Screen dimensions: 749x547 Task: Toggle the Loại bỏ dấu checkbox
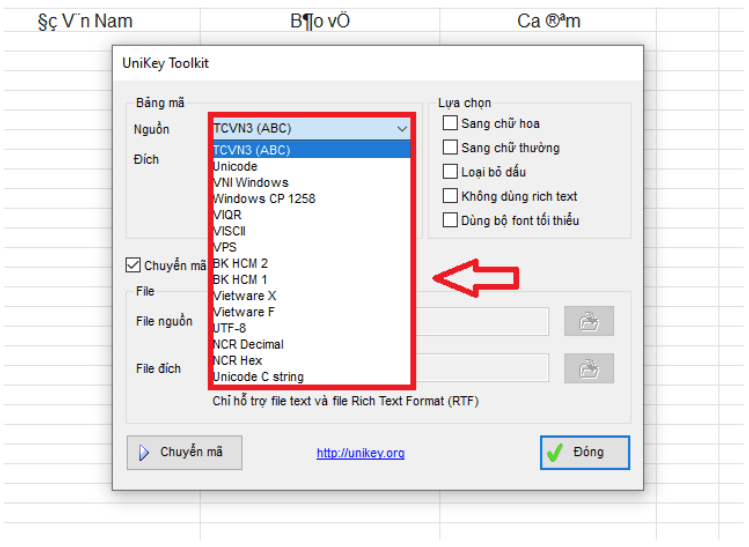(x=450, y=172)
